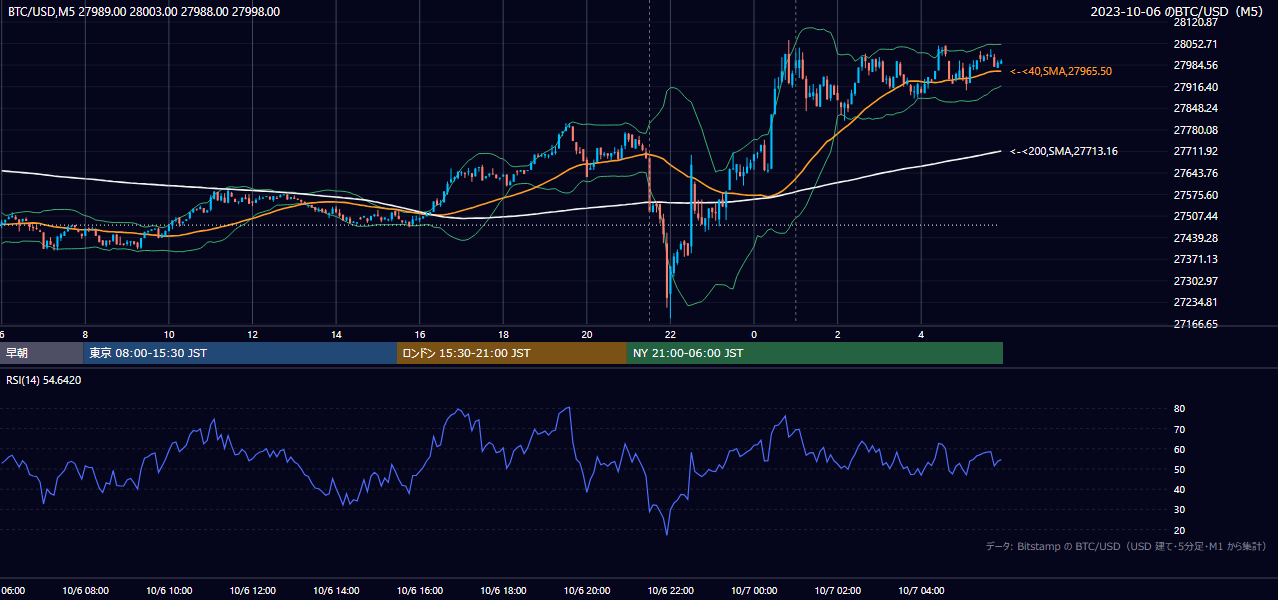The image size is (1278, 600).
Task: Click the データ: Bitstamp の BTC/USD attribution text
Action: [x=1126, y=547]
